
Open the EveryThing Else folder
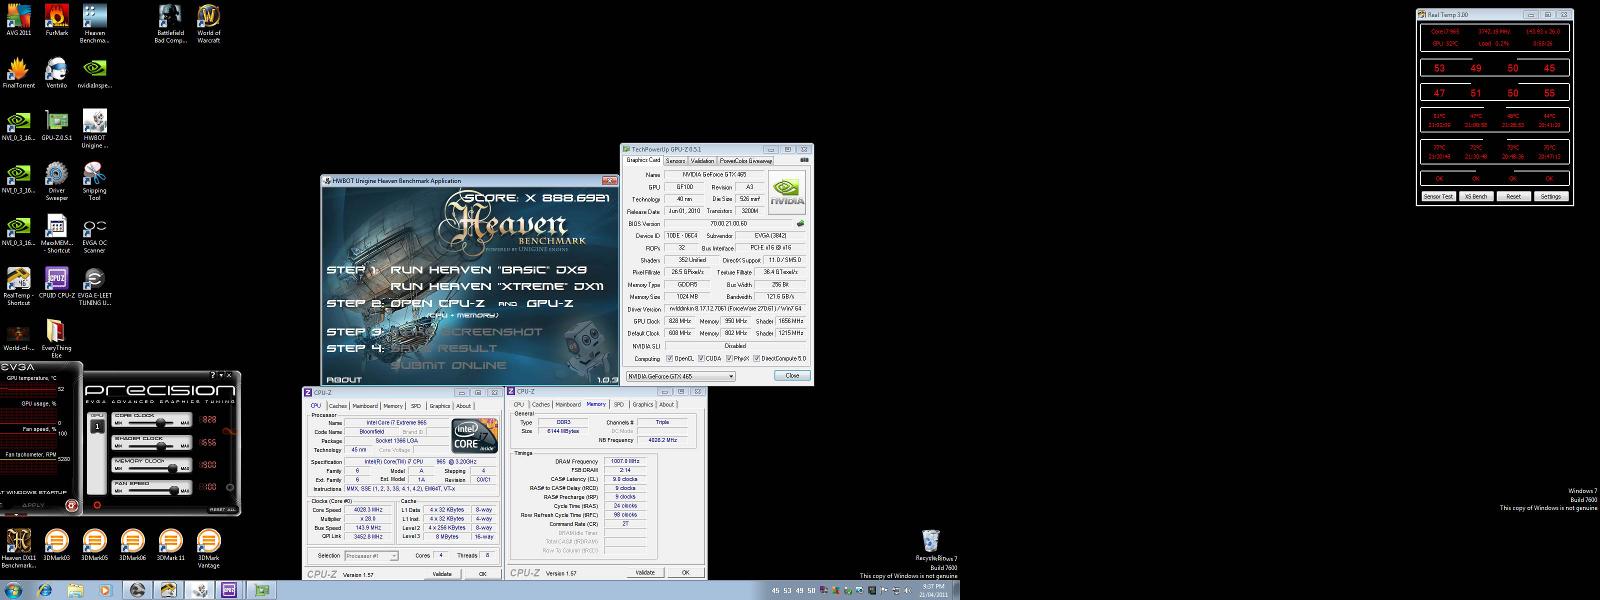click(x=57, y=338)
